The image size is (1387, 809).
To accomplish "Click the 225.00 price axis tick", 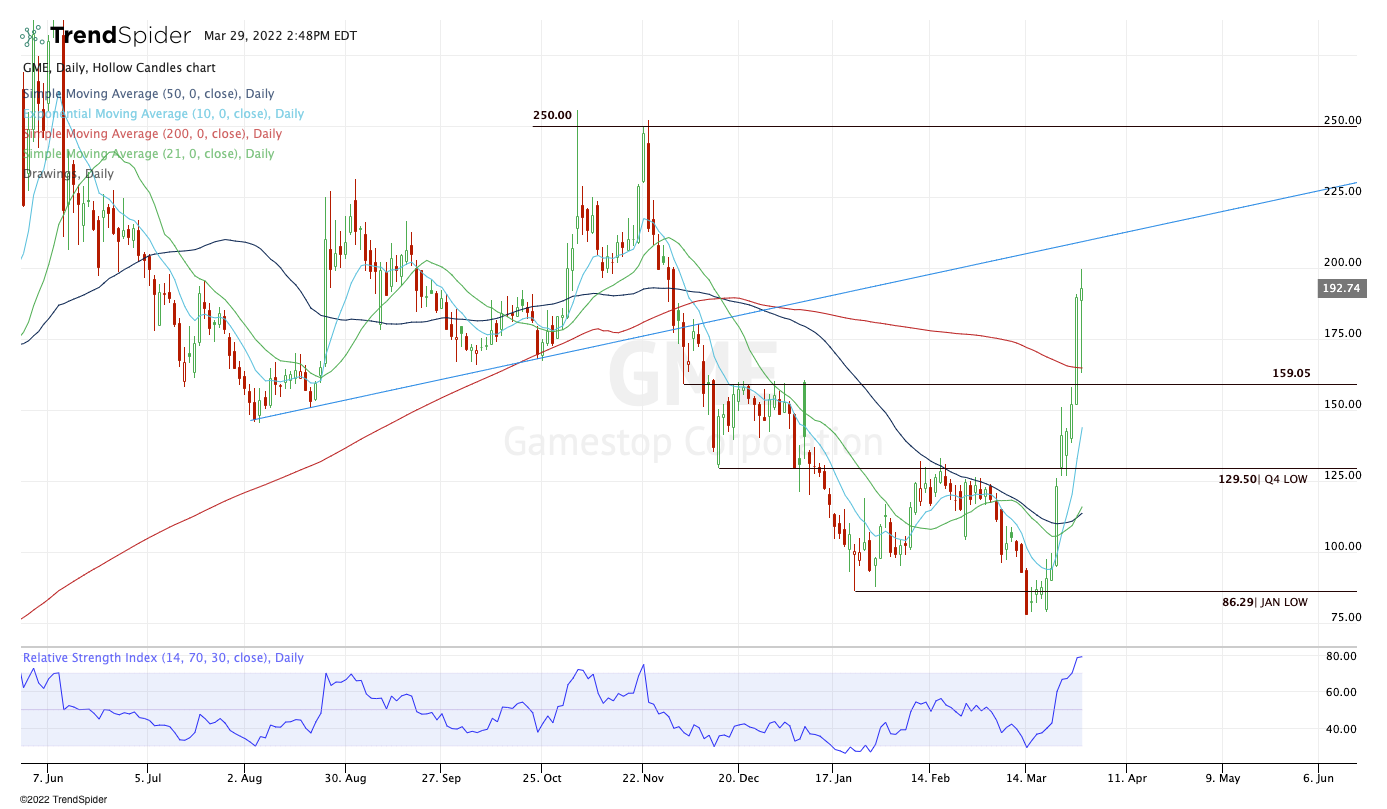I will click(x=1341, y=191).
